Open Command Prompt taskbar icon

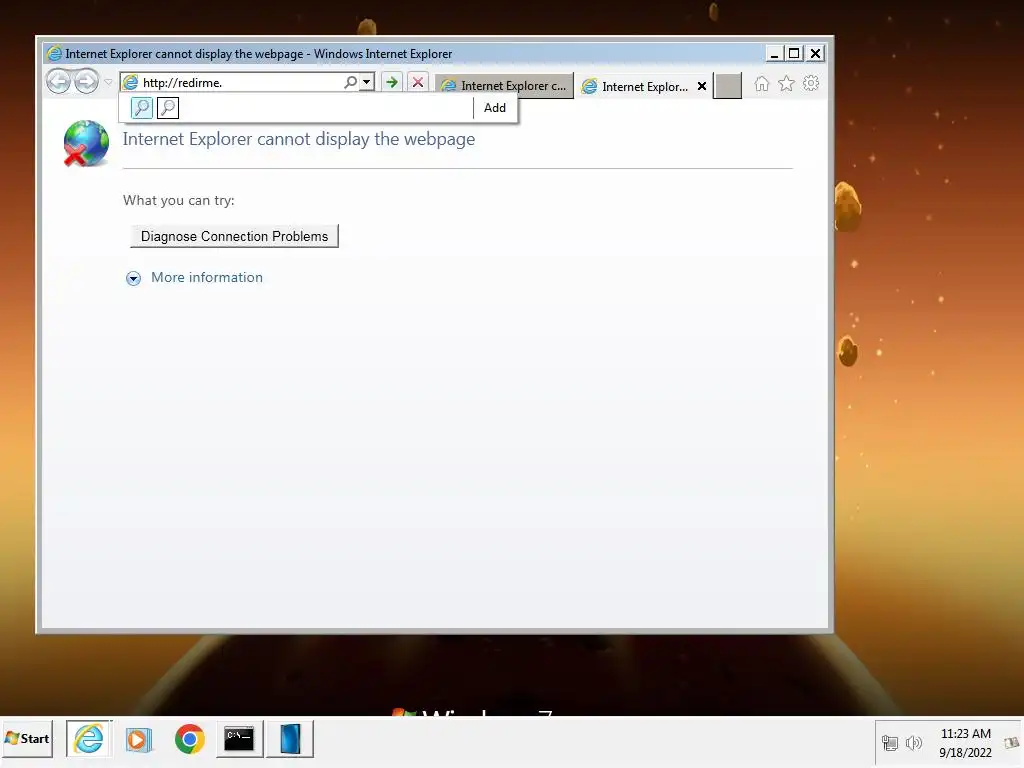[x=239, y=739]
